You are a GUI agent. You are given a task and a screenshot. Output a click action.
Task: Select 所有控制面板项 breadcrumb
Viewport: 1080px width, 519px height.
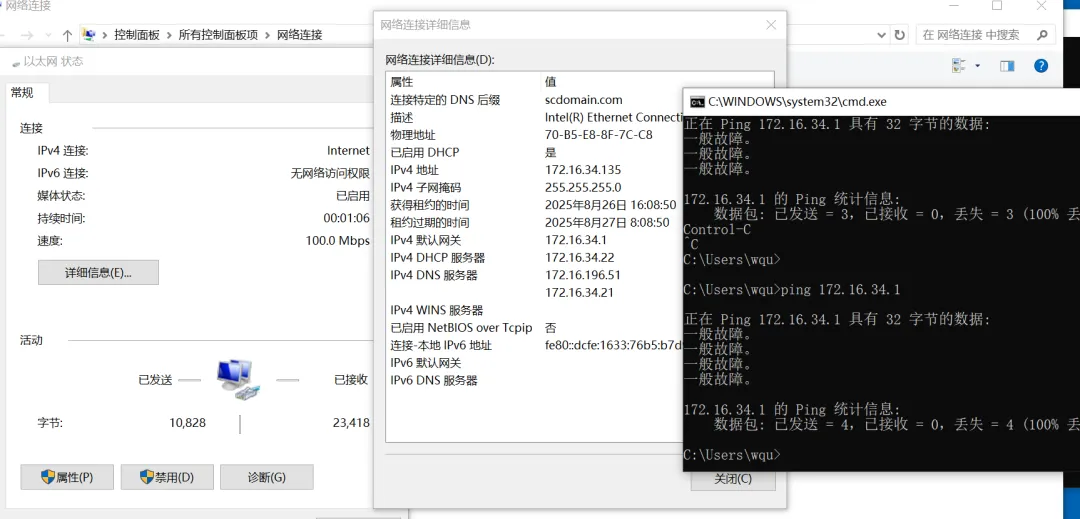pos(218,34)
